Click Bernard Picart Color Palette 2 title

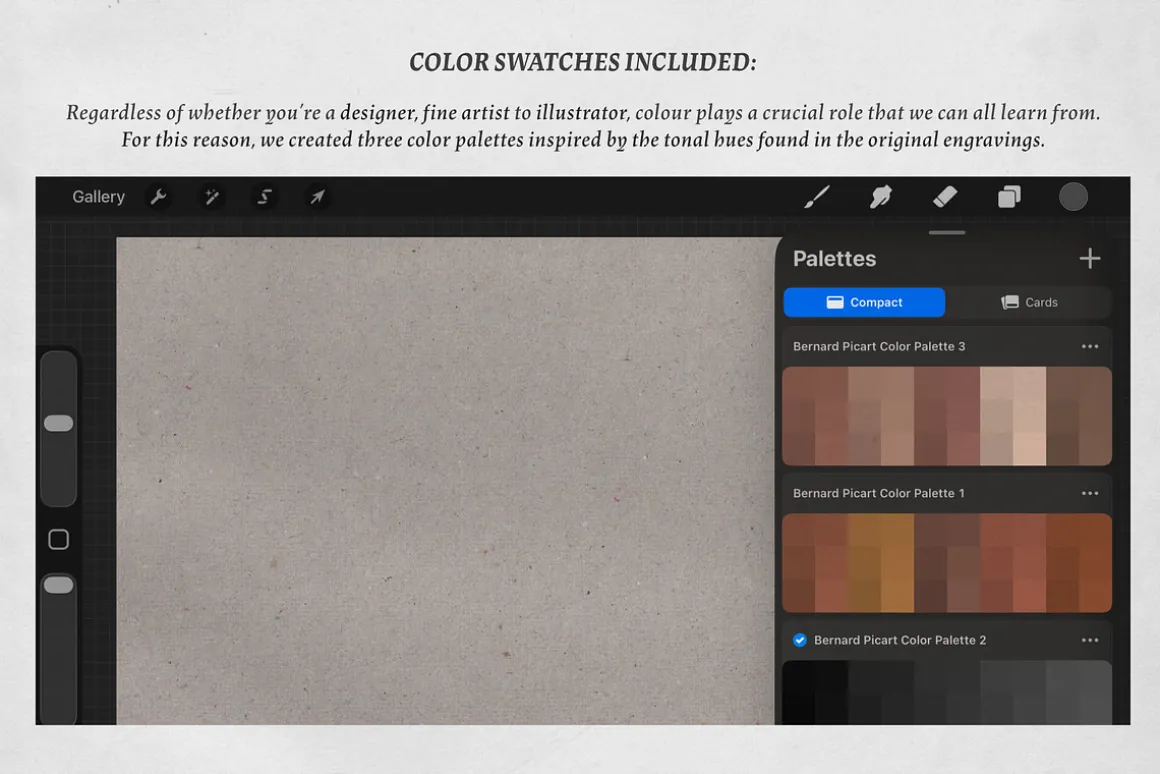click(x=900, y=640)
